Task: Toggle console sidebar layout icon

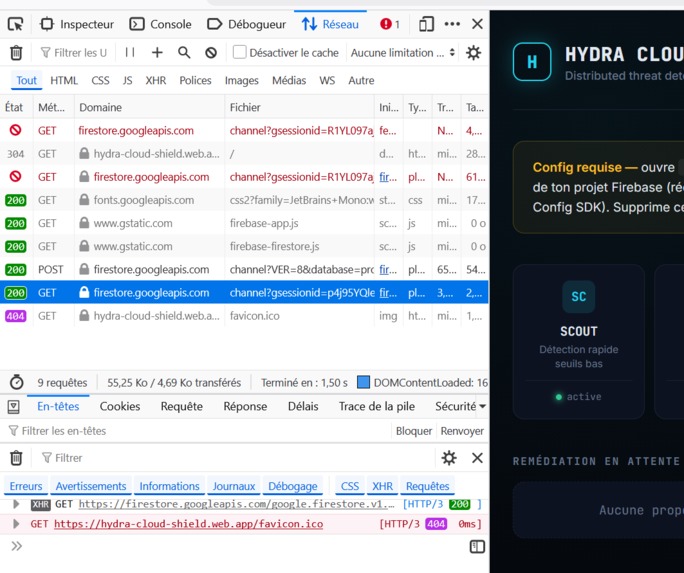Action: (477, 547)
